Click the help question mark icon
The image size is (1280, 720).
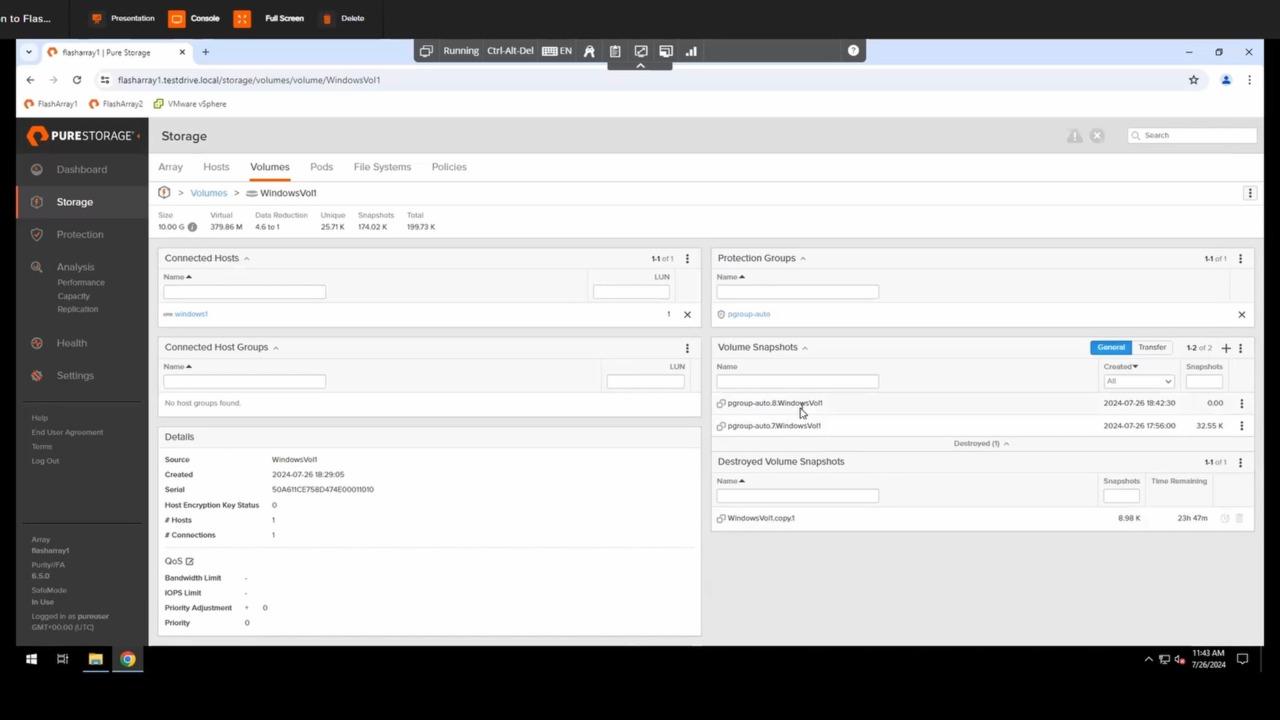click(x=853, y=50)
